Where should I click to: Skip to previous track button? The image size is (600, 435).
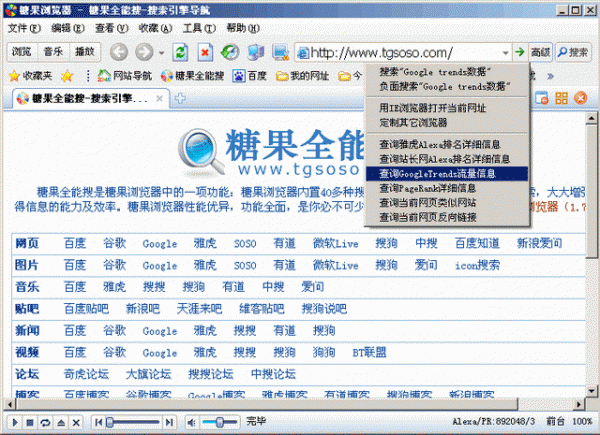pos(98,422)
